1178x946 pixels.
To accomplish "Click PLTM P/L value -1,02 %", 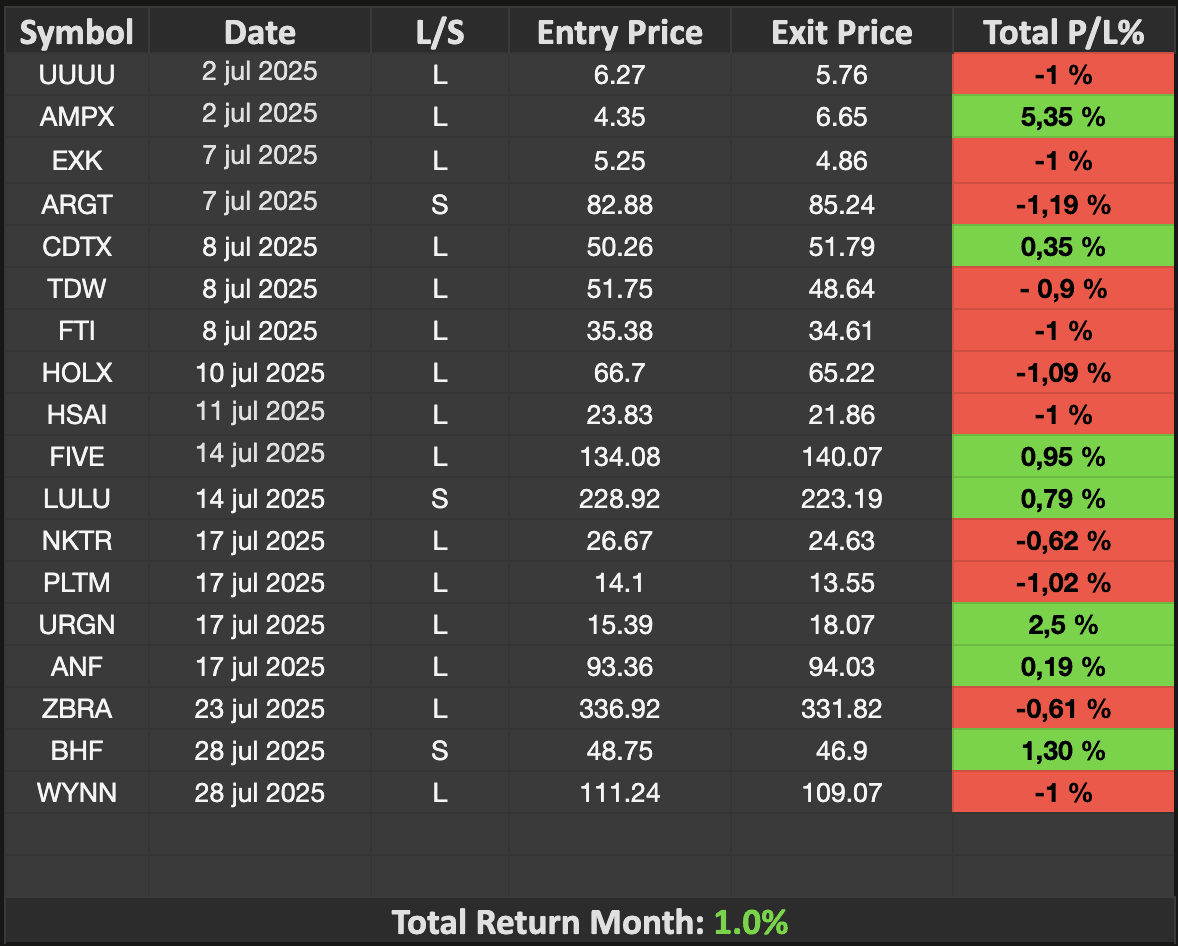I will click(1063, 583).
